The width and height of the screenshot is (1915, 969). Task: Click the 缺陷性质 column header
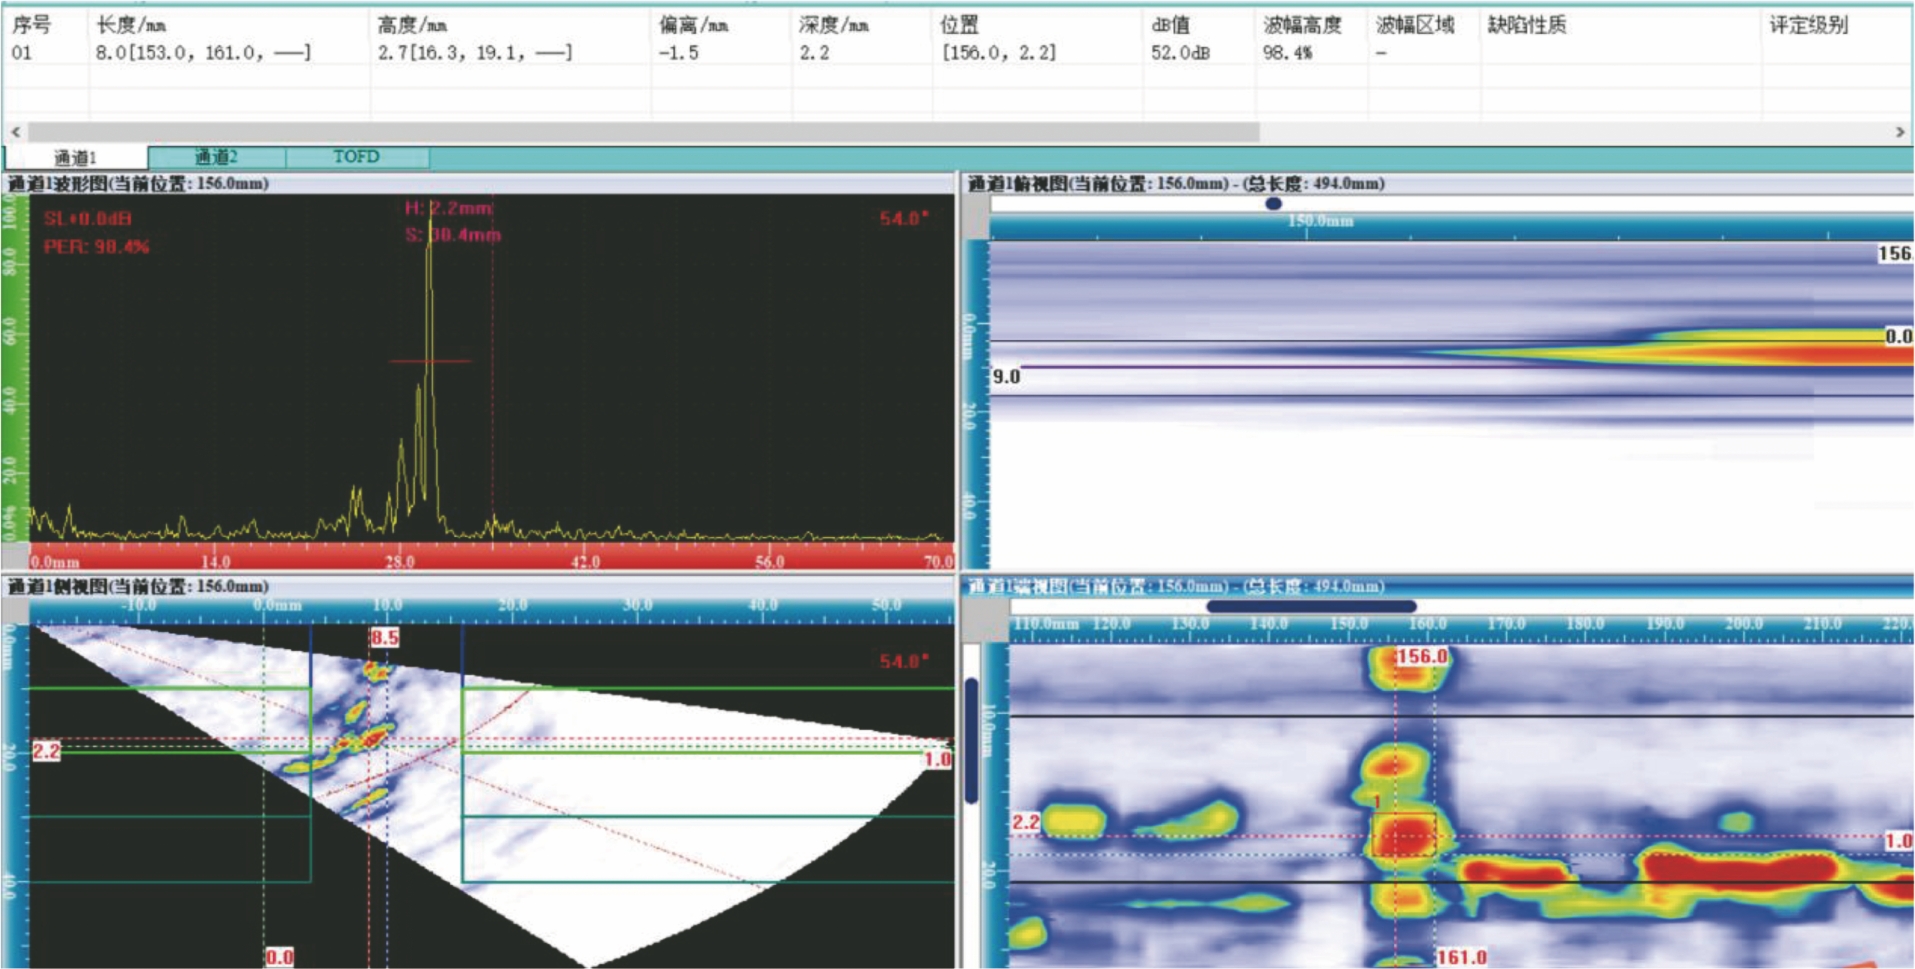tap(1526, 25)
